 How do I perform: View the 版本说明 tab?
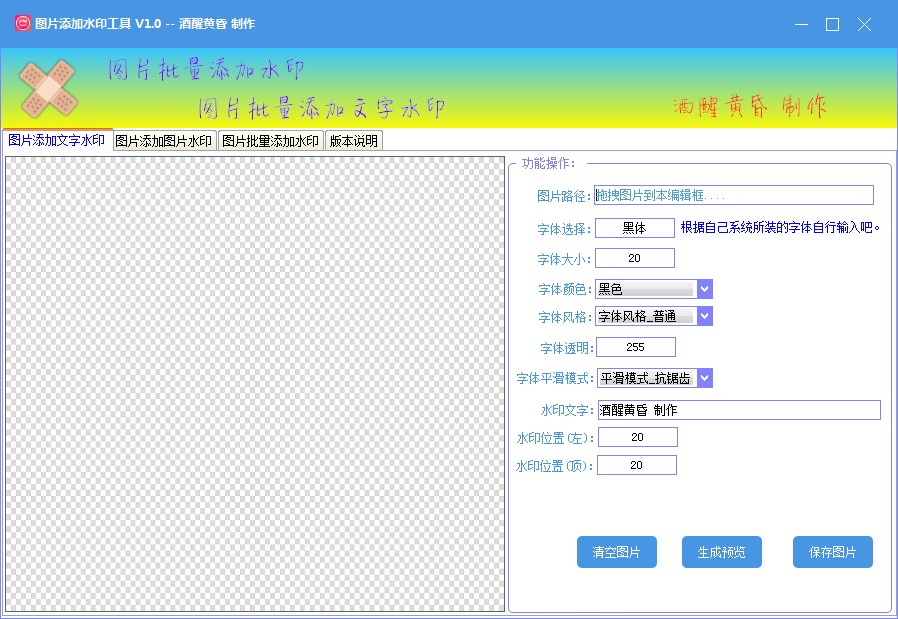point(352,140)
